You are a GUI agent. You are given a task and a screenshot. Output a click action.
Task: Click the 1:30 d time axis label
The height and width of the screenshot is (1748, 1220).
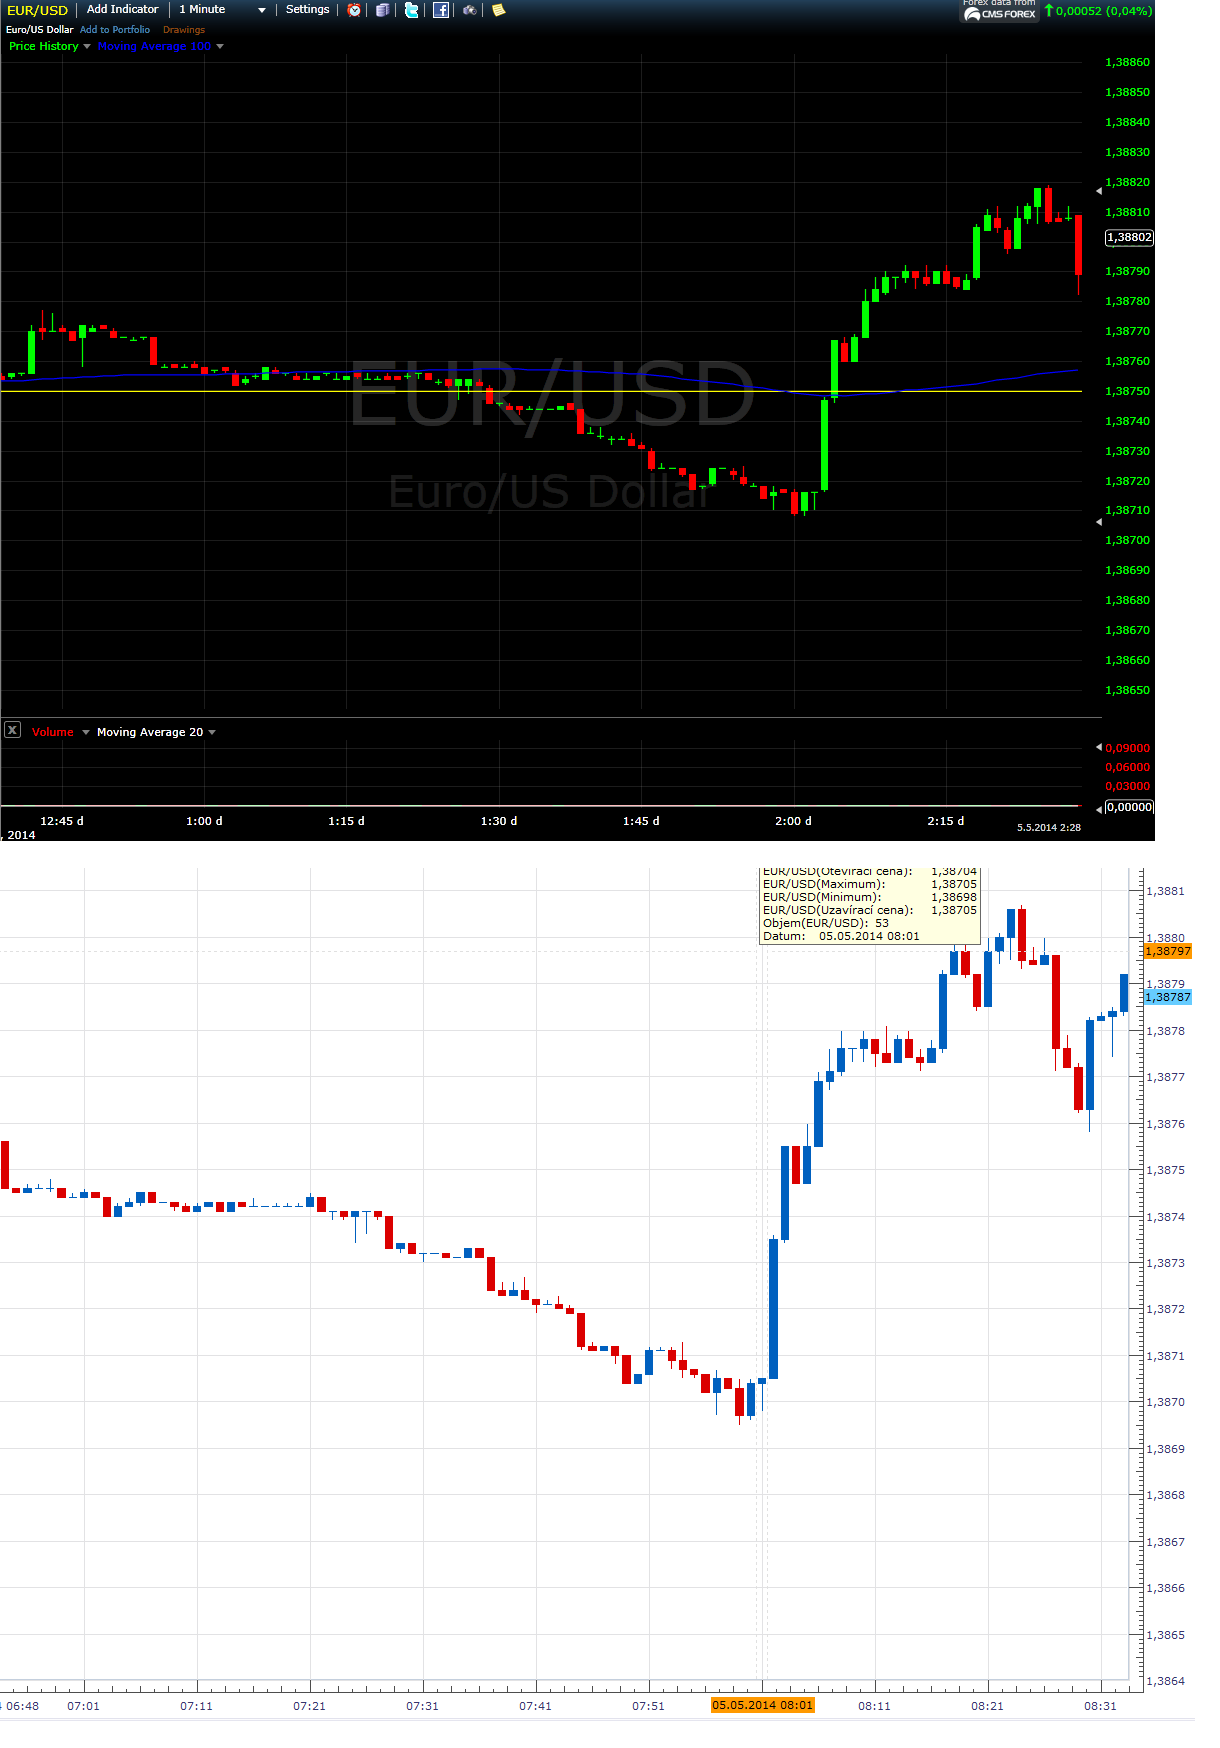pos(499,822)
